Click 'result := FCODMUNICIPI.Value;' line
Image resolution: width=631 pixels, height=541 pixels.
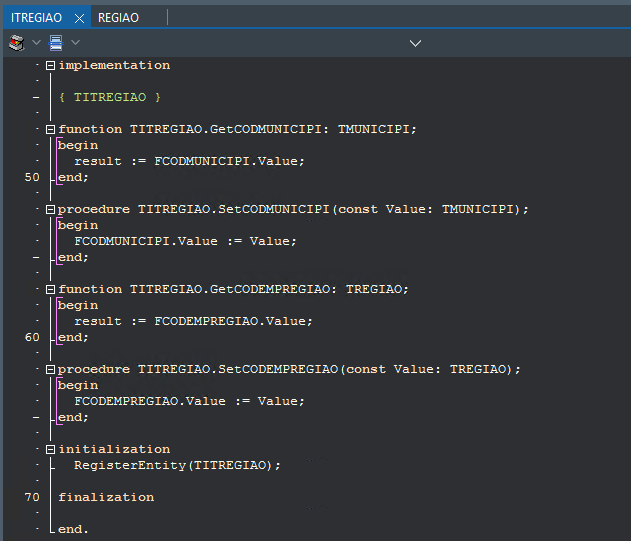tap(189, 161)
